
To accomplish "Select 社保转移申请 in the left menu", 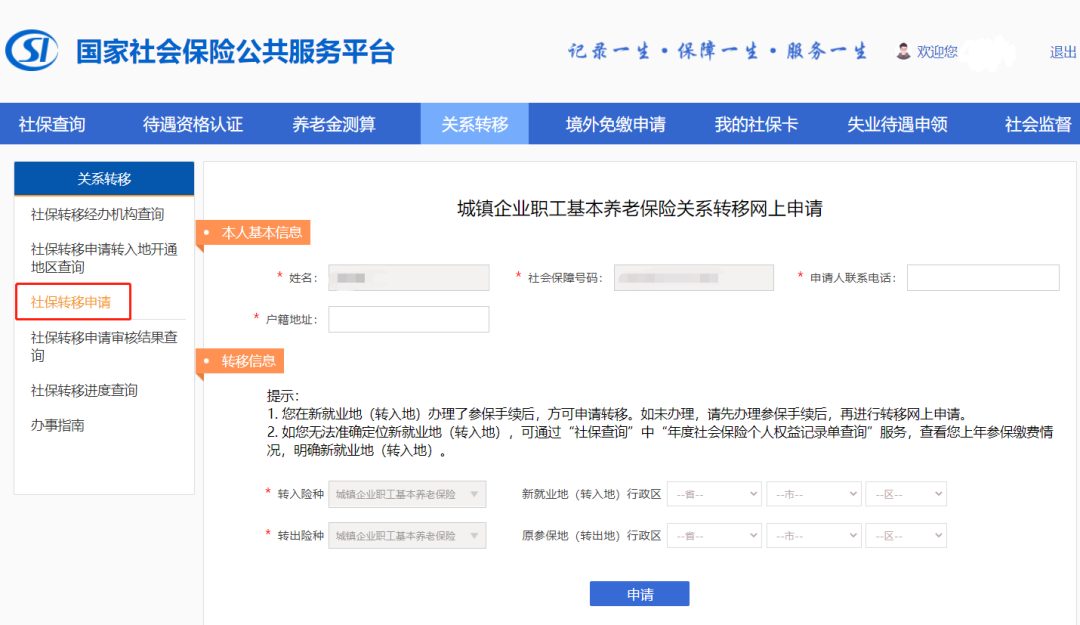I will click(x=71, y=302).
